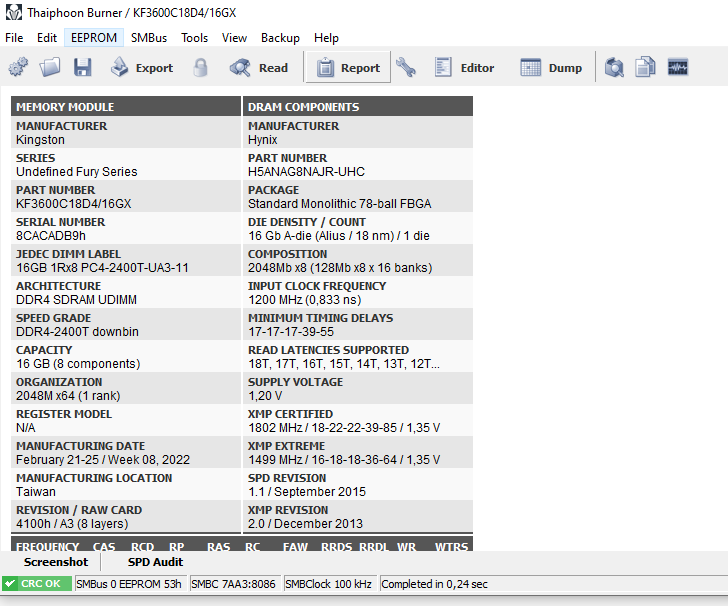This screenshot has width=728, height=606.
Task: Open the Tools menu
Action: [195, 38]
